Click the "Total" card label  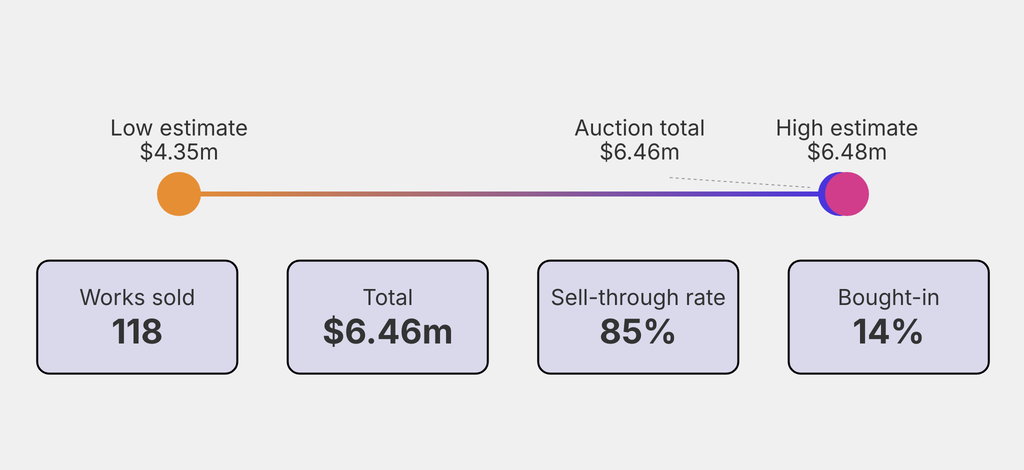click(388, 297)
